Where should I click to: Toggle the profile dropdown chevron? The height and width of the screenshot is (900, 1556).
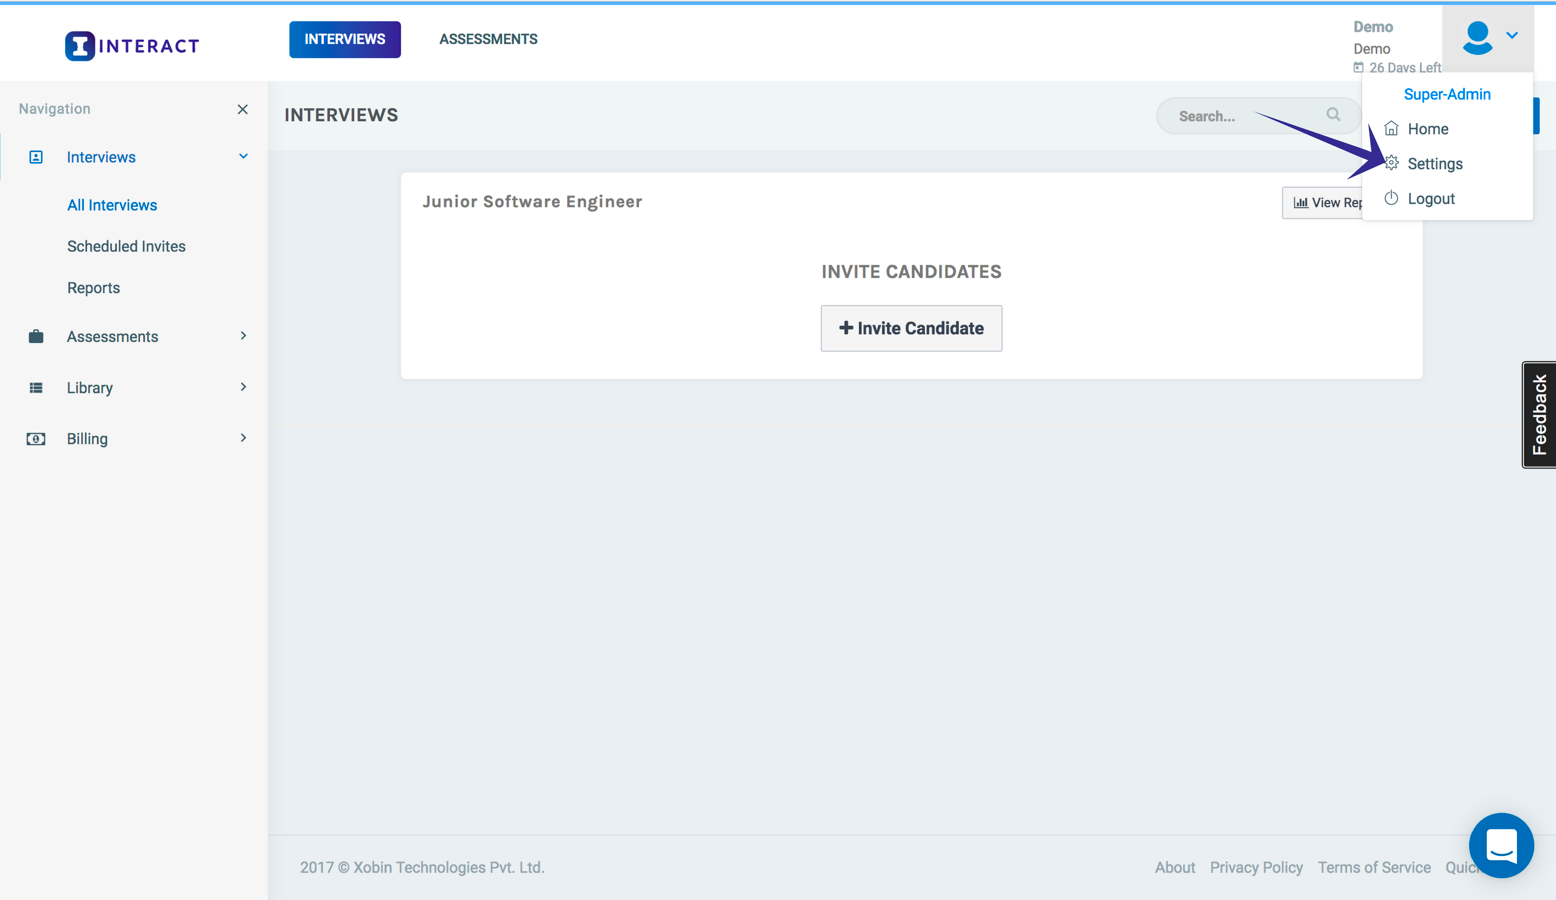tap(1512, 36)
